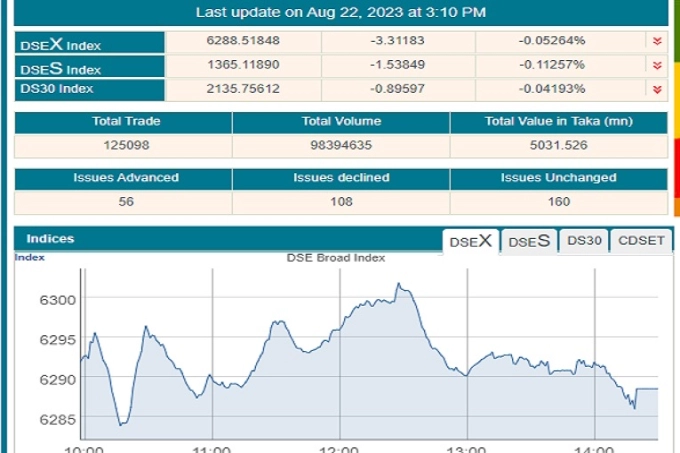Click the 6295 y-axis label
Image resolution: width=680 pixels, height=453 pixels.
click(57, 339)
